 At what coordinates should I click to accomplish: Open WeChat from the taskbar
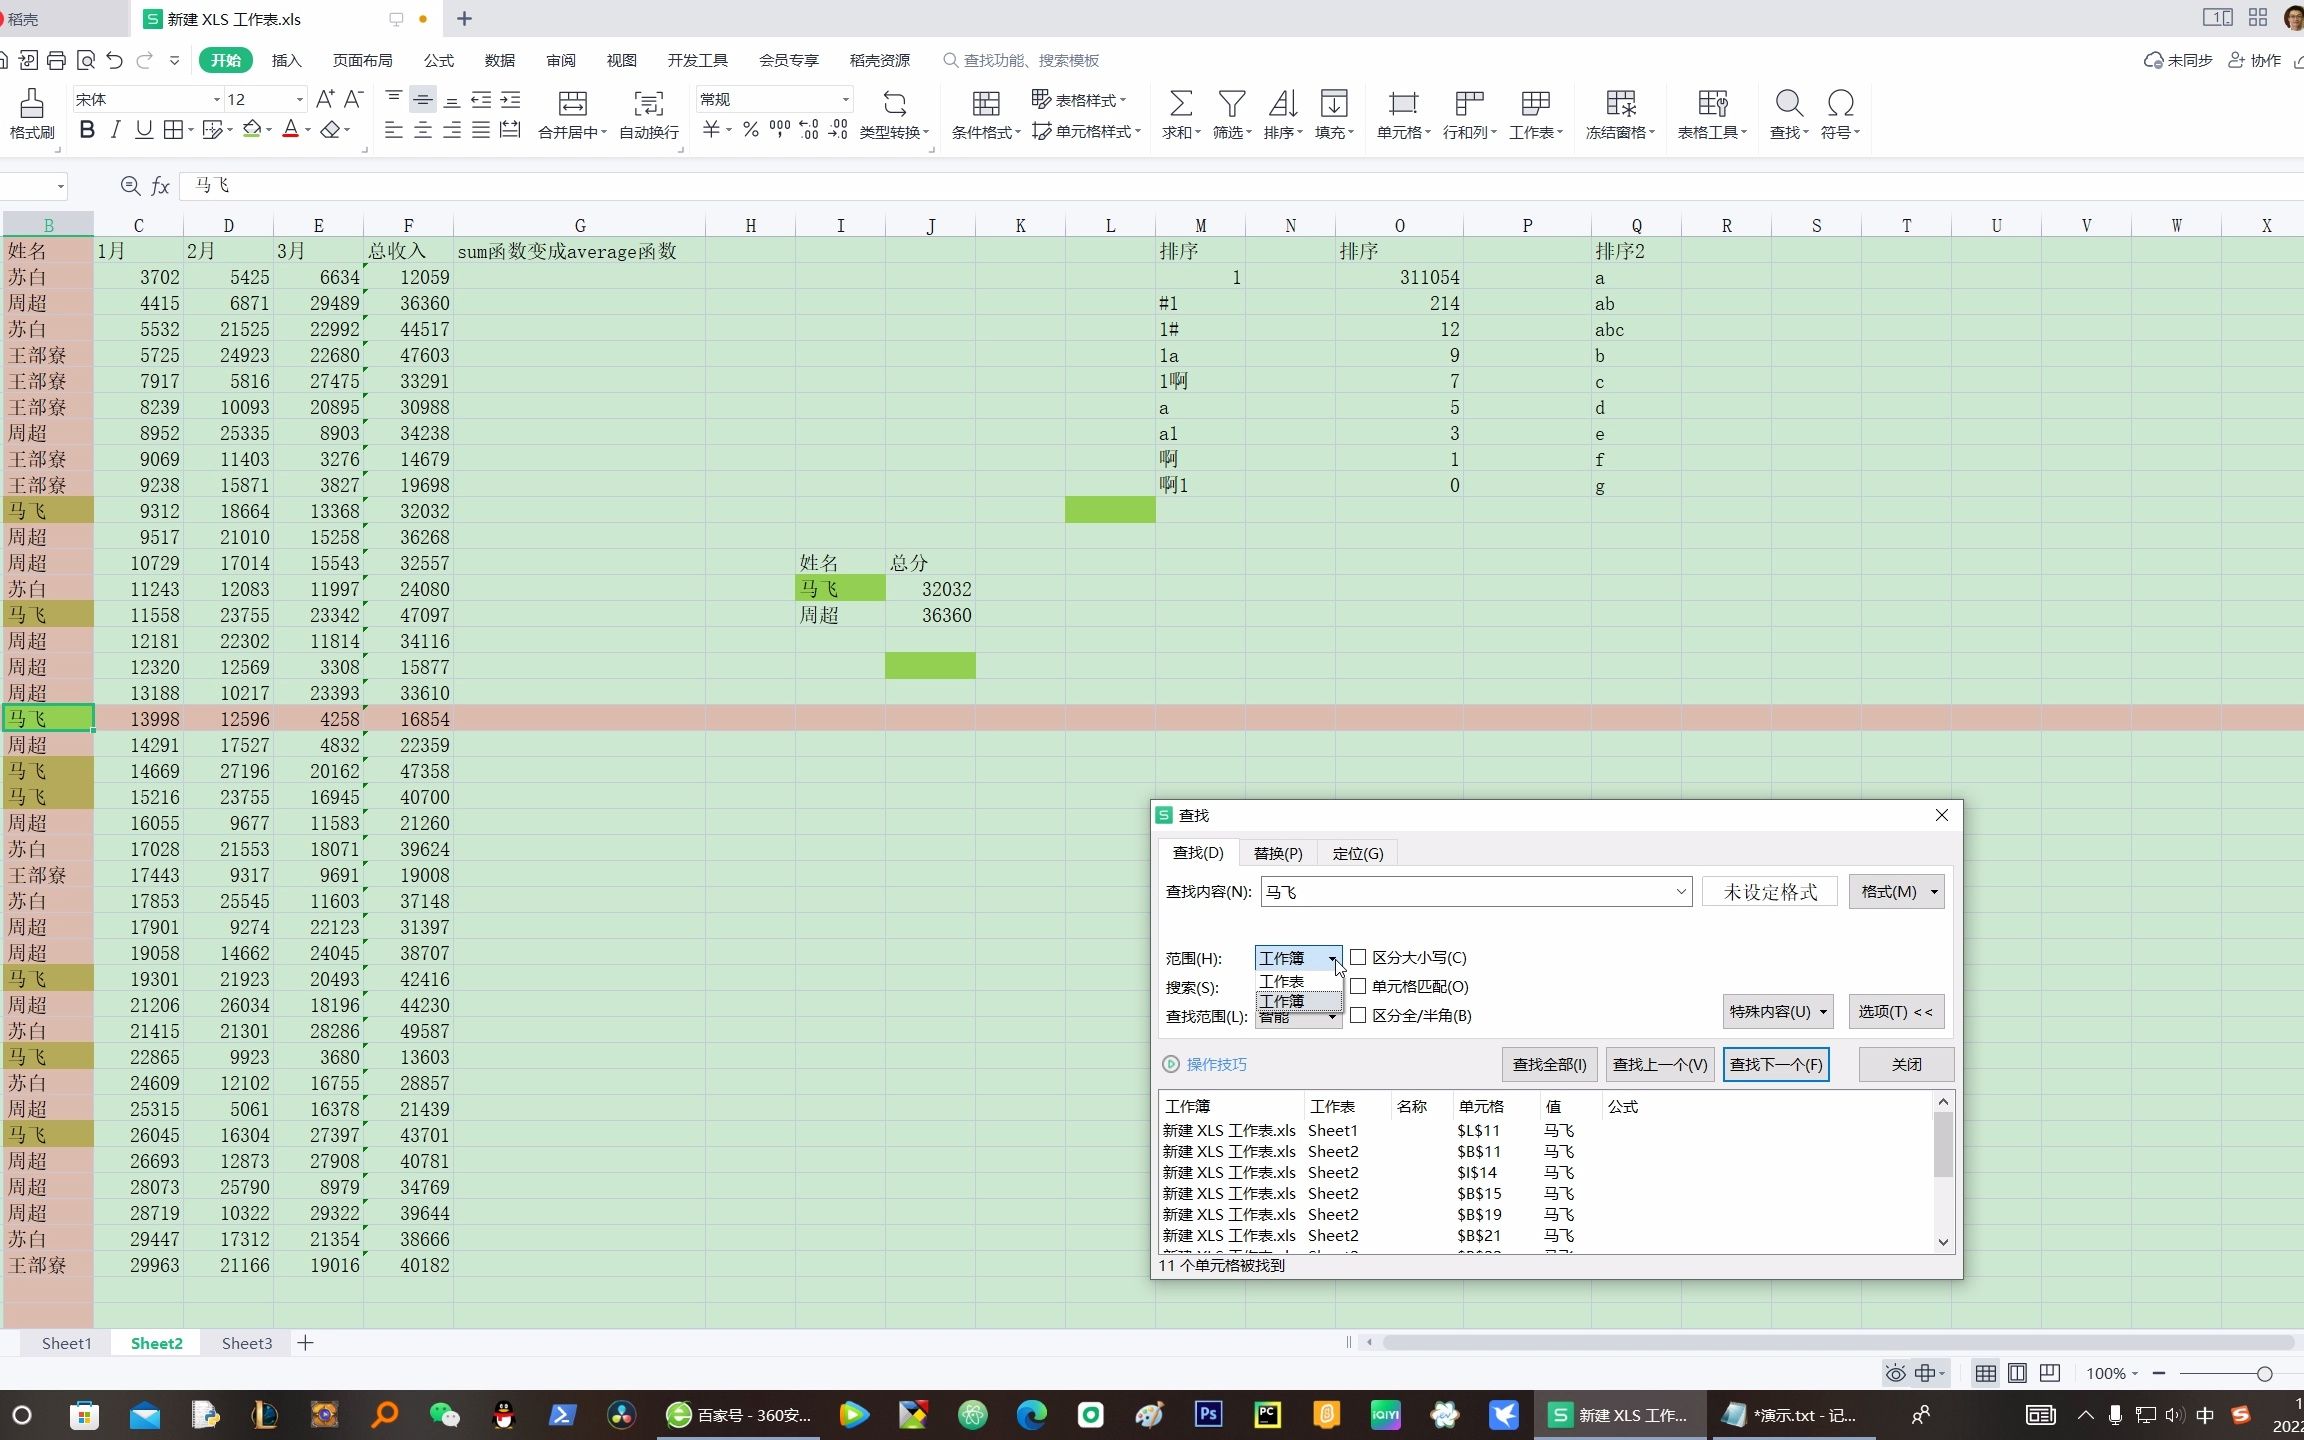(x=444, y=1414)
